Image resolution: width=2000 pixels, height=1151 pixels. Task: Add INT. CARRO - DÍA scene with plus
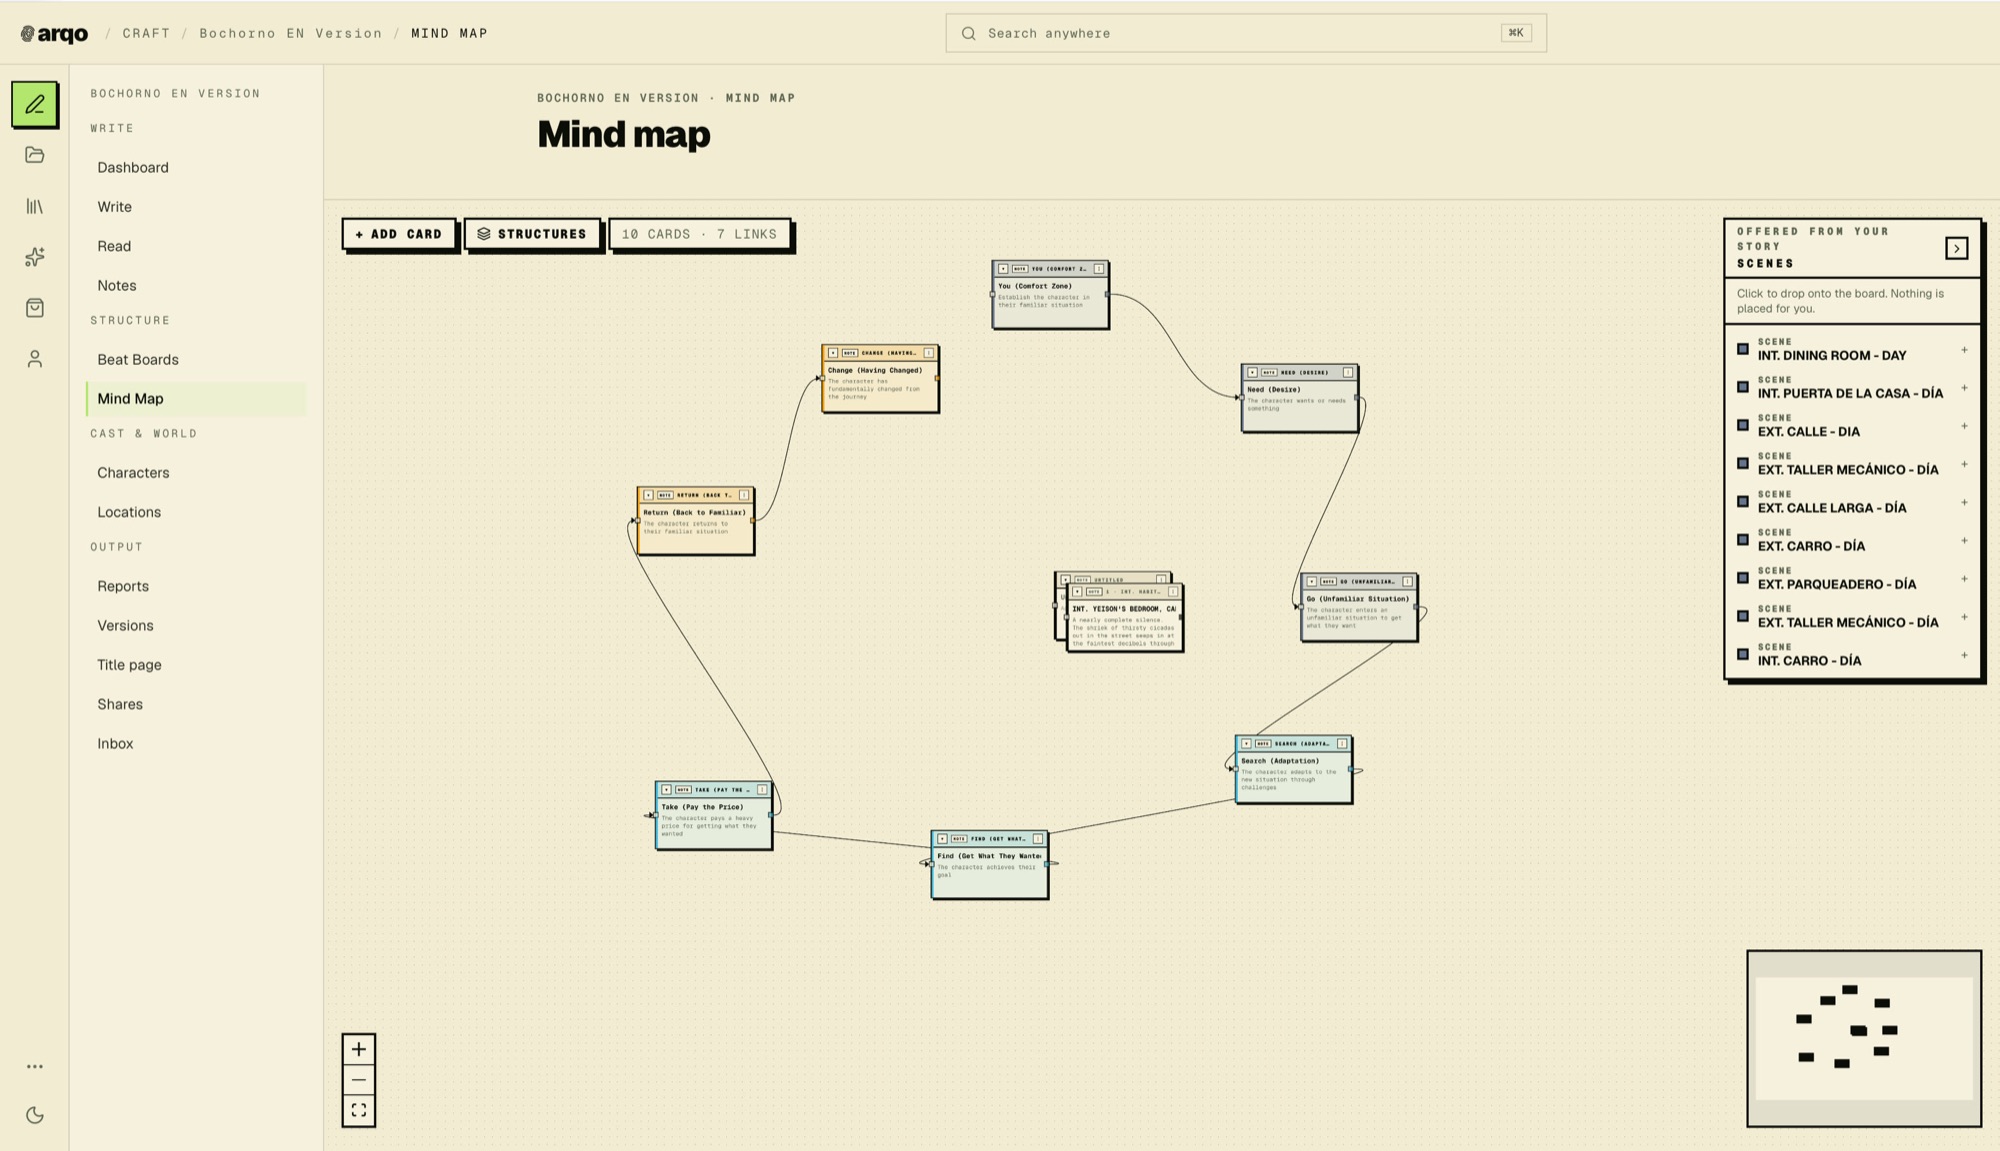(x=1964, y=655)
